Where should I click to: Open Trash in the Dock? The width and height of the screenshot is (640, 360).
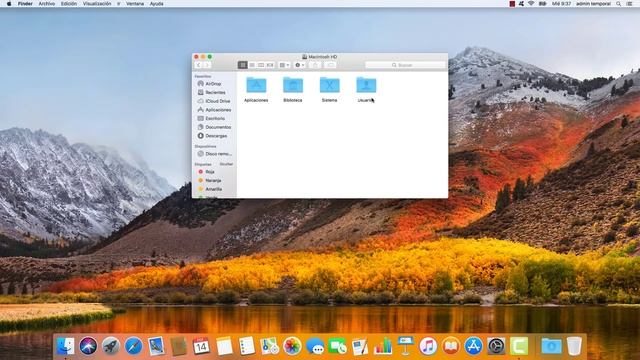click(574, 346)
